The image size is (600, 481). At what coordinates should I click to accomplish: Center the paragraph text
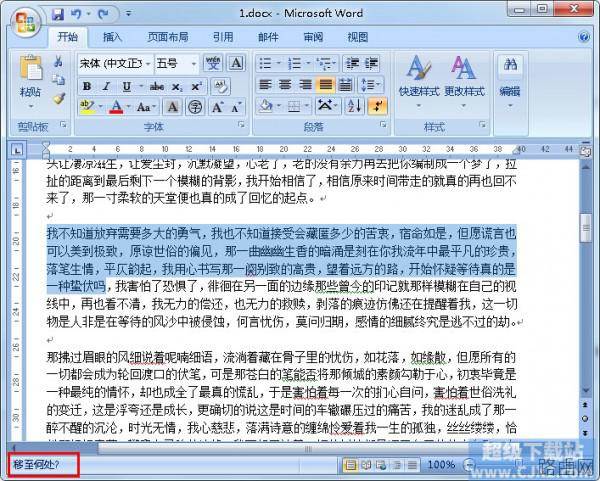coord(285,85)
